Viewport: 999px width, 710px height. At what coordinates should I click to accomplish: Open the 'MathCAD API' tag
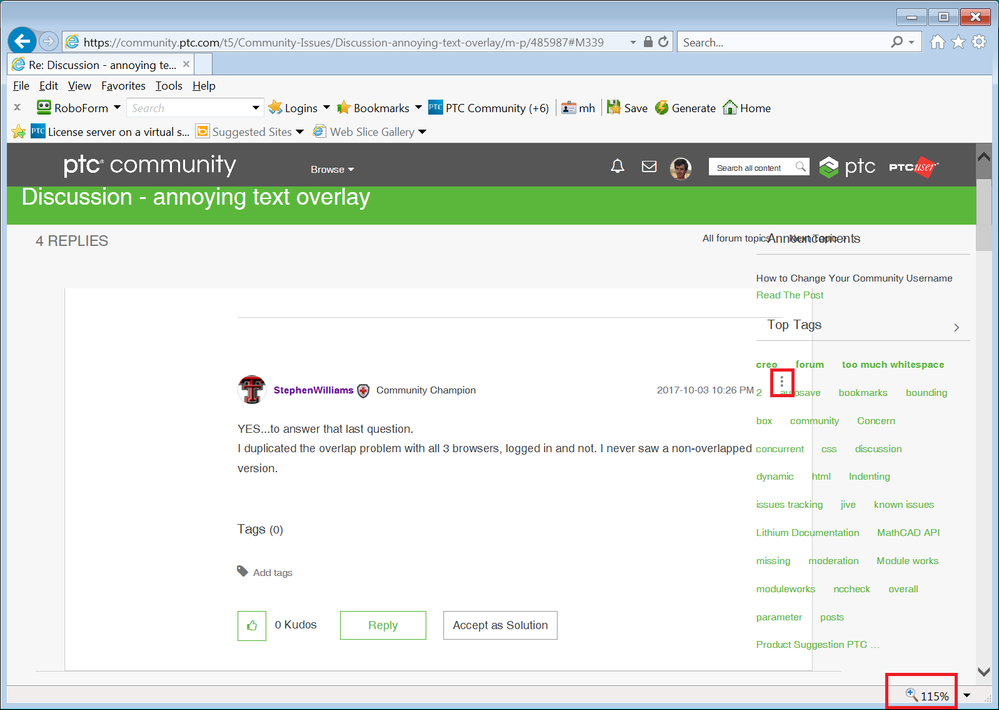coord(908,532)
